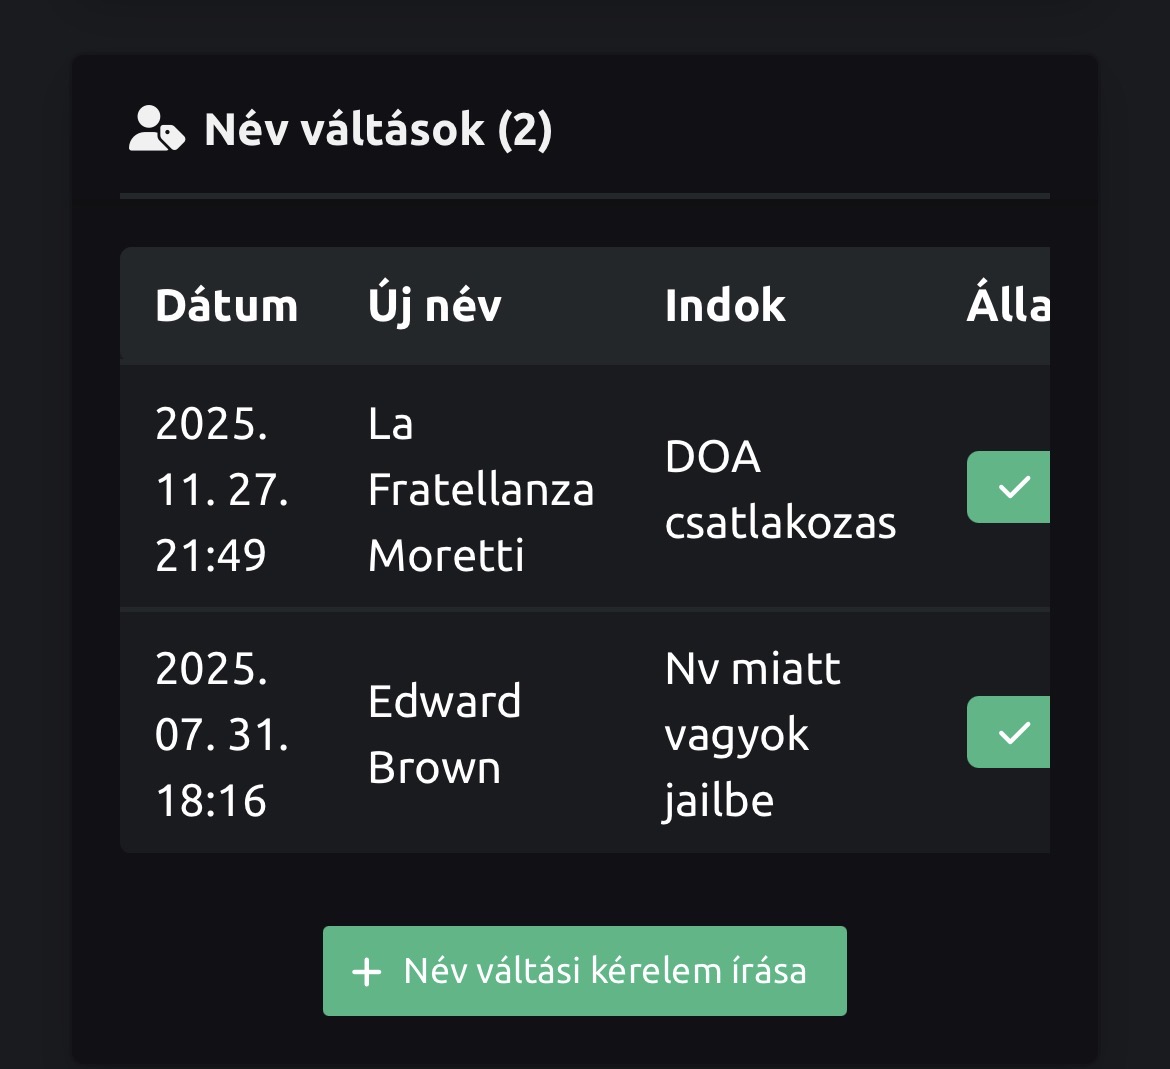
Task: Select the 2025. 07. 31. 18:16 date cell
Action: click(x=222, y=734)
